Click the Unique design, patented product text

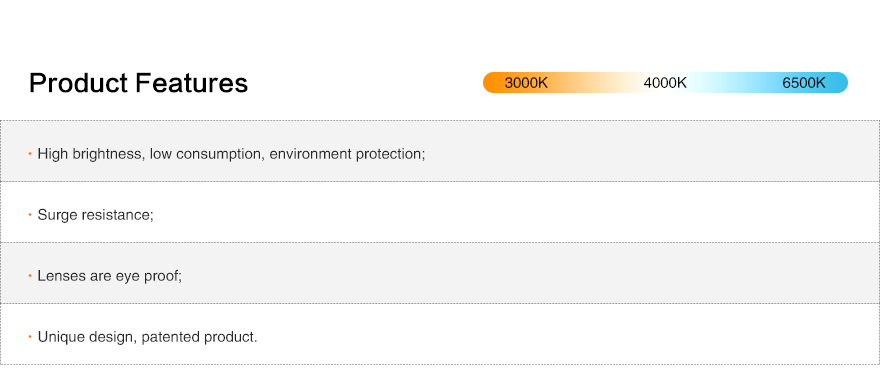[147, 337]
